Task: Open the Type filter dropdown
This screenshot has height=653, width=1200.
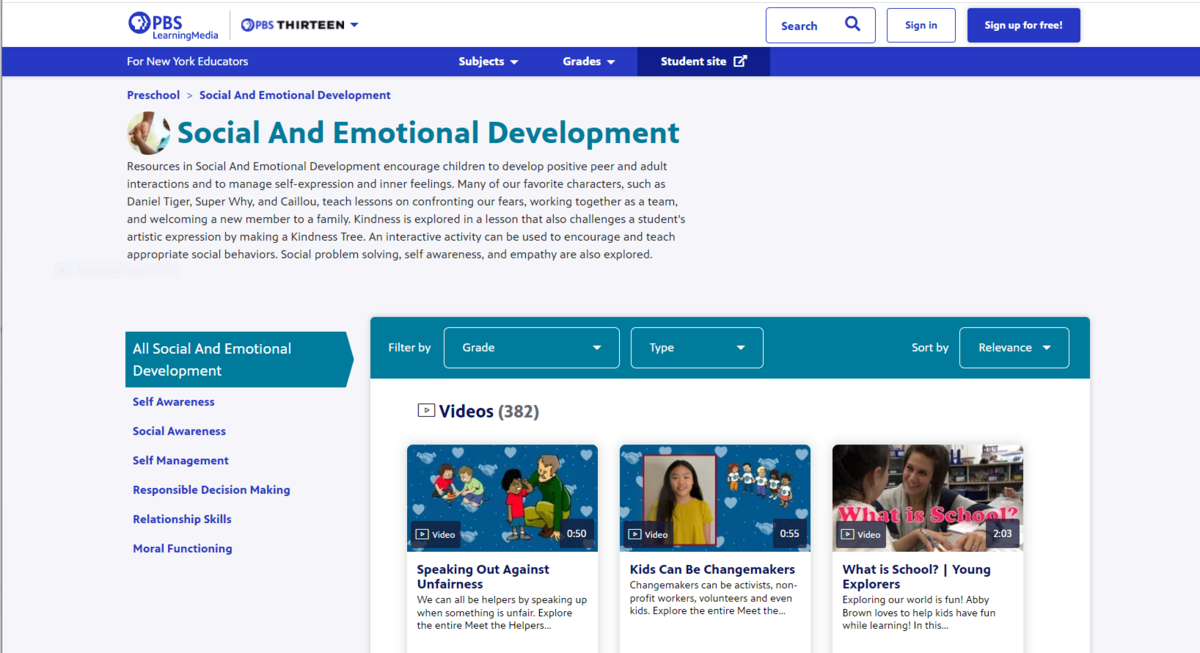Action: coord(696,347)
